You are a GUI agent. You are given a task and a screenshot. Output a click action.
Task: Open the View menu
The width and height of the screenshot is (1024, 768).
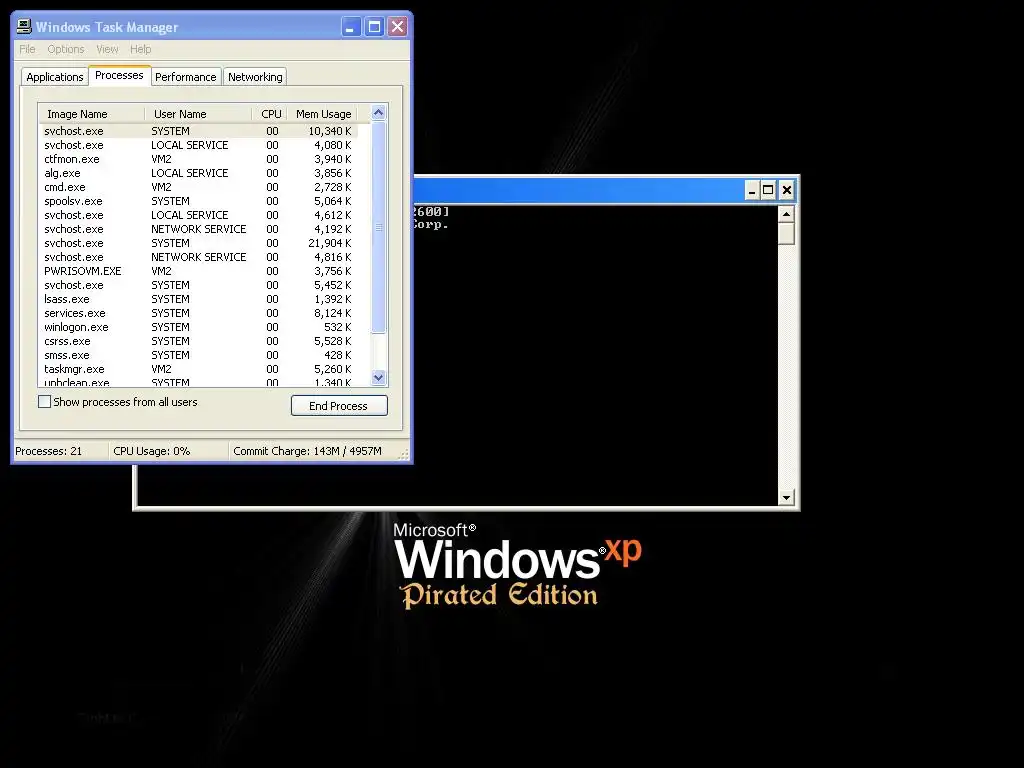(x=107, y=49)
